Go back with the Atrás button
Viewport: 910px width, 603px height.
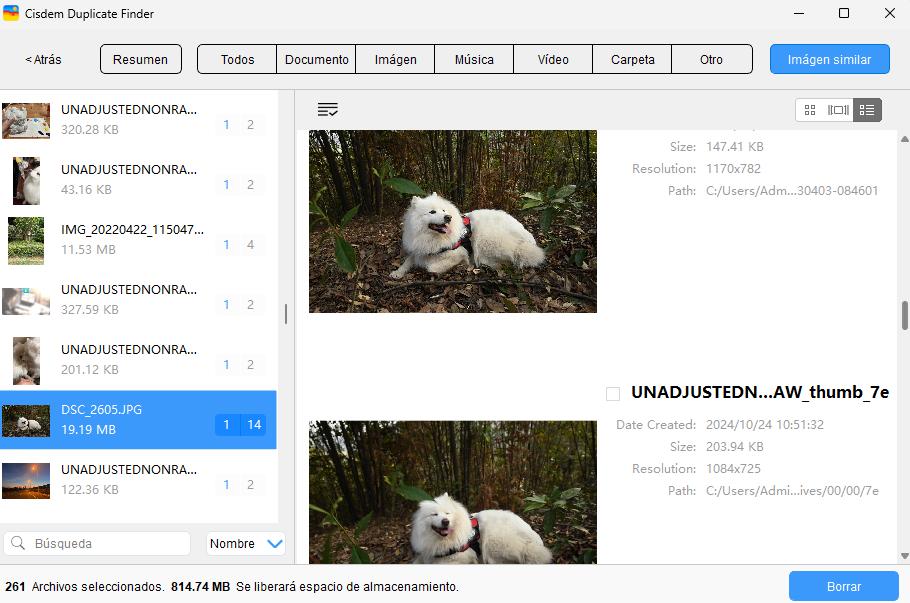[43, 60]
